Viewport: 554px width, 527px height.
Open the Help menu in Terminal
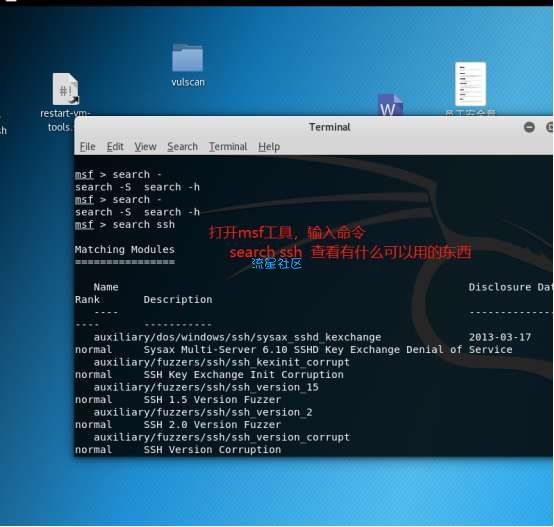pos(269,146)
